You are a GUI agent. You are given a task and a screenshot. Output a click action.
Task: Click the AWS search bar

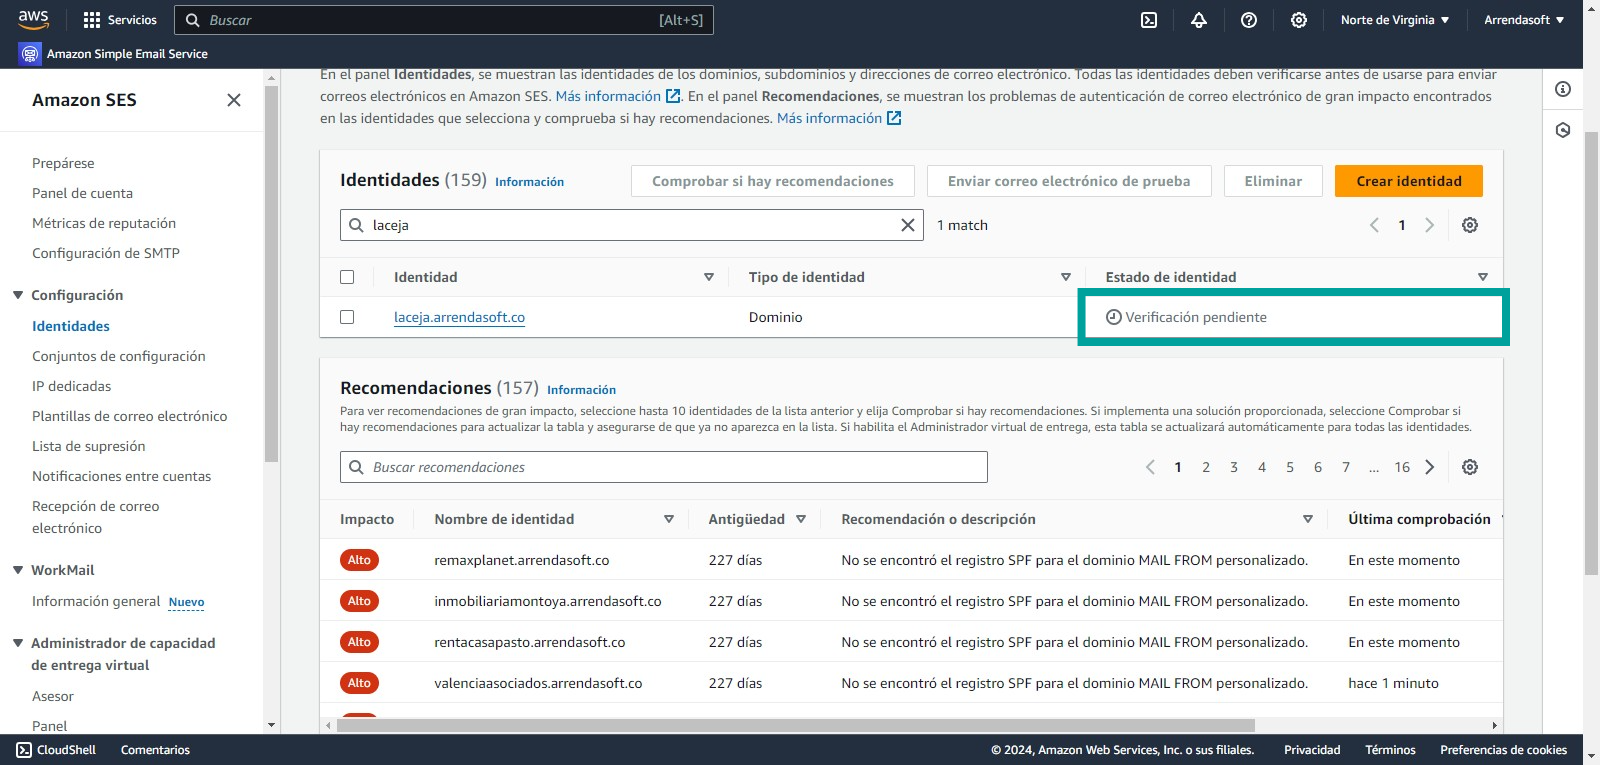[x=444, y=20]
